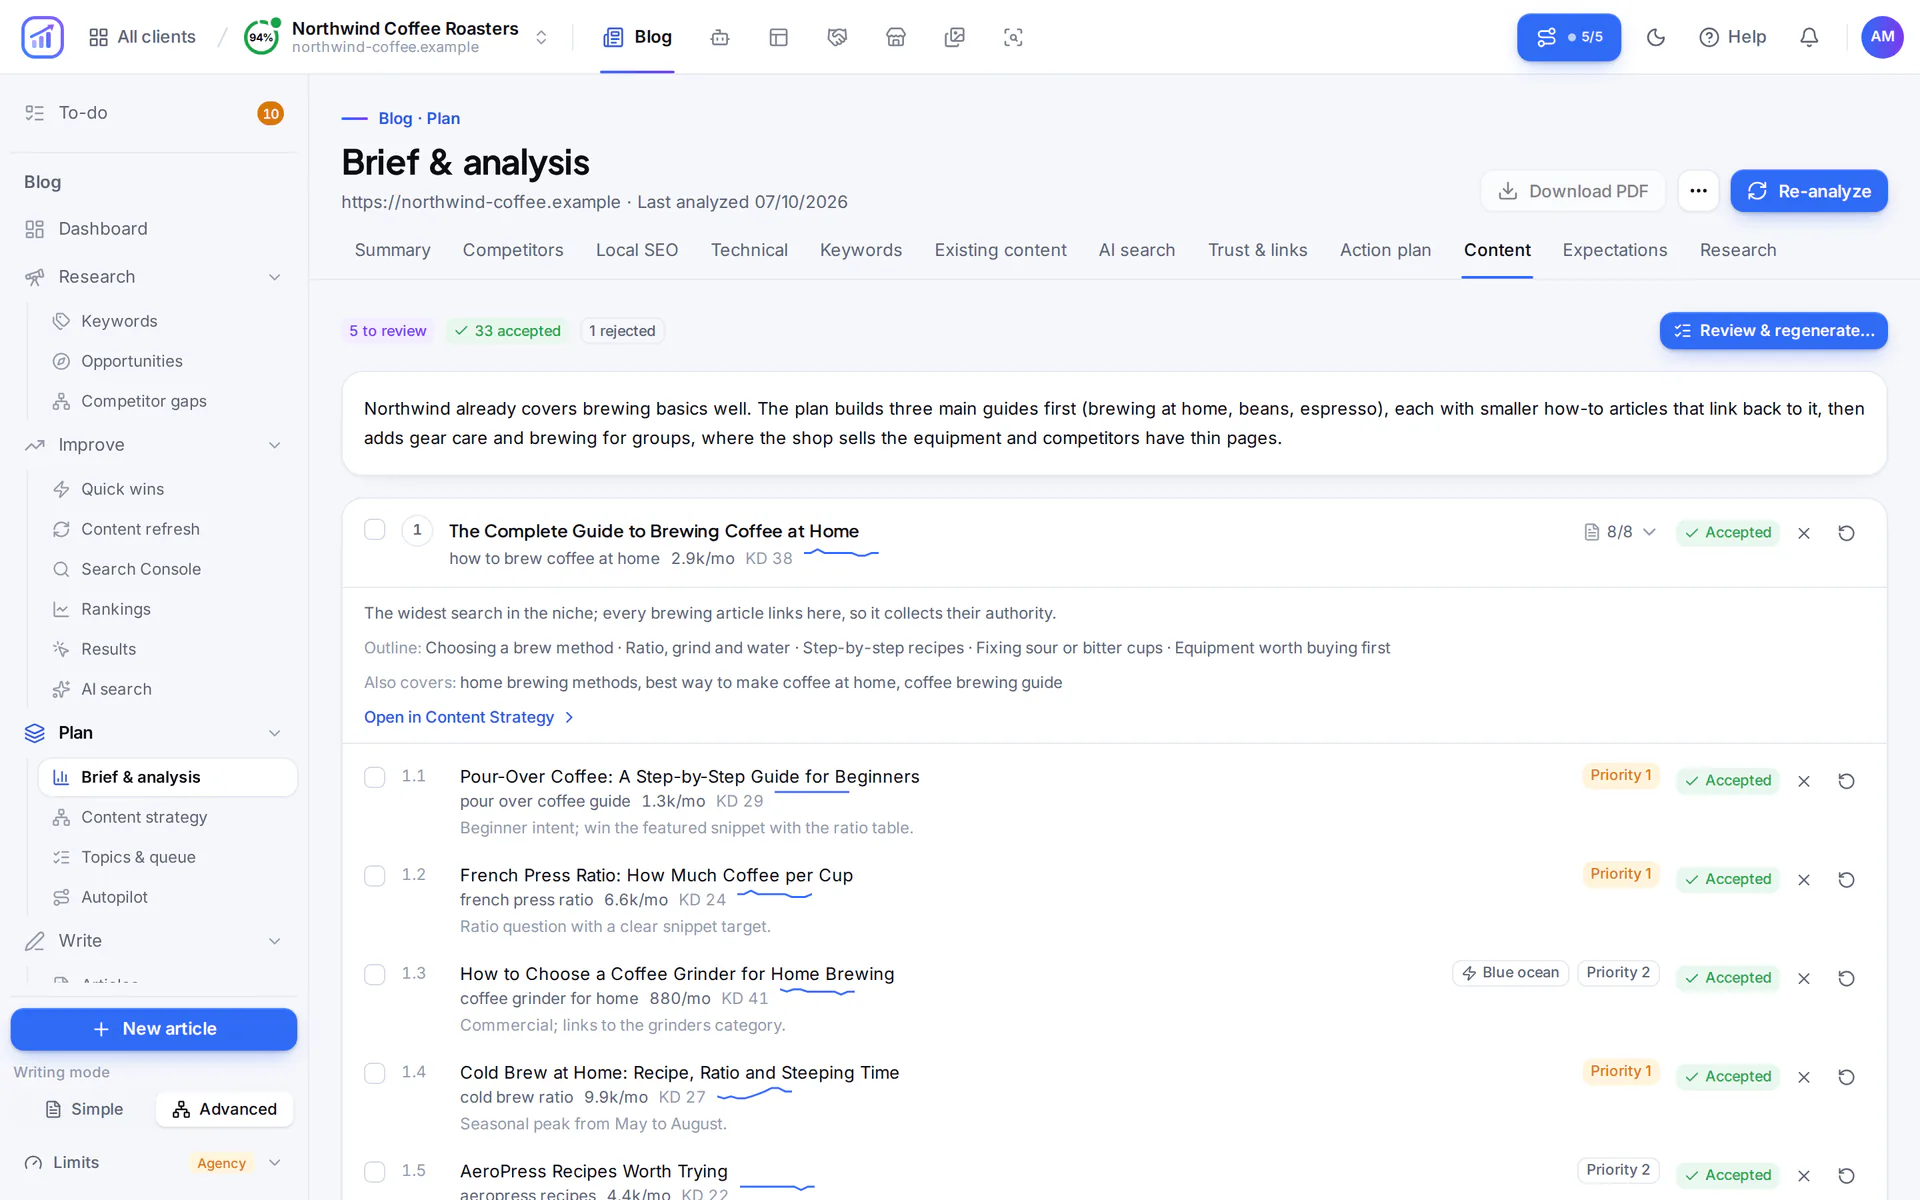Toggle dark mode moon icon
The height and width of the screenshot is (1200, 1920).
coord(1656,37)
